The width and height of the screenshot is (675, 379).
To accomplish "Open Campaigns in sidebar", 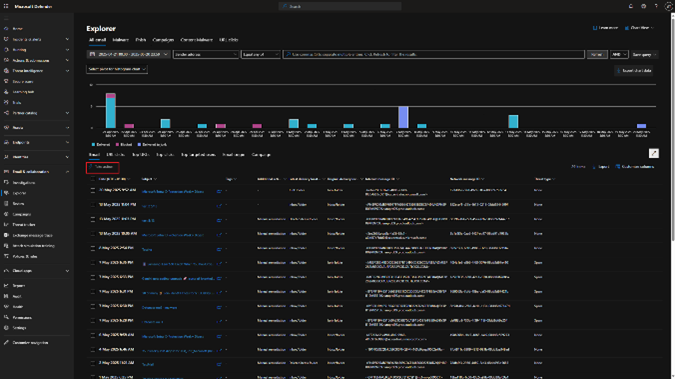I will click(22, 214).
